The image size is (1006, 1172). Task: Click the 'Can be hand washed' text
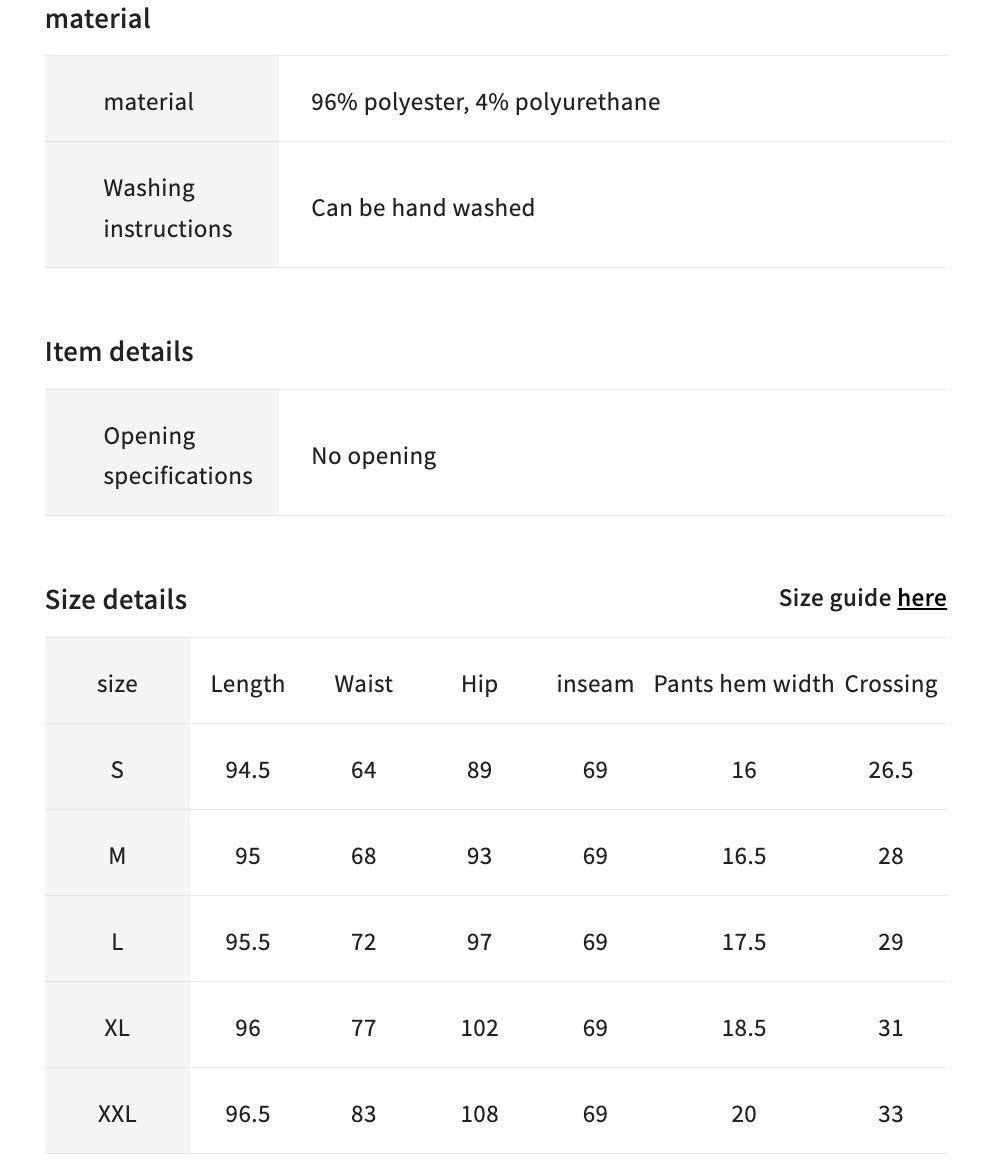pos(423,207)
